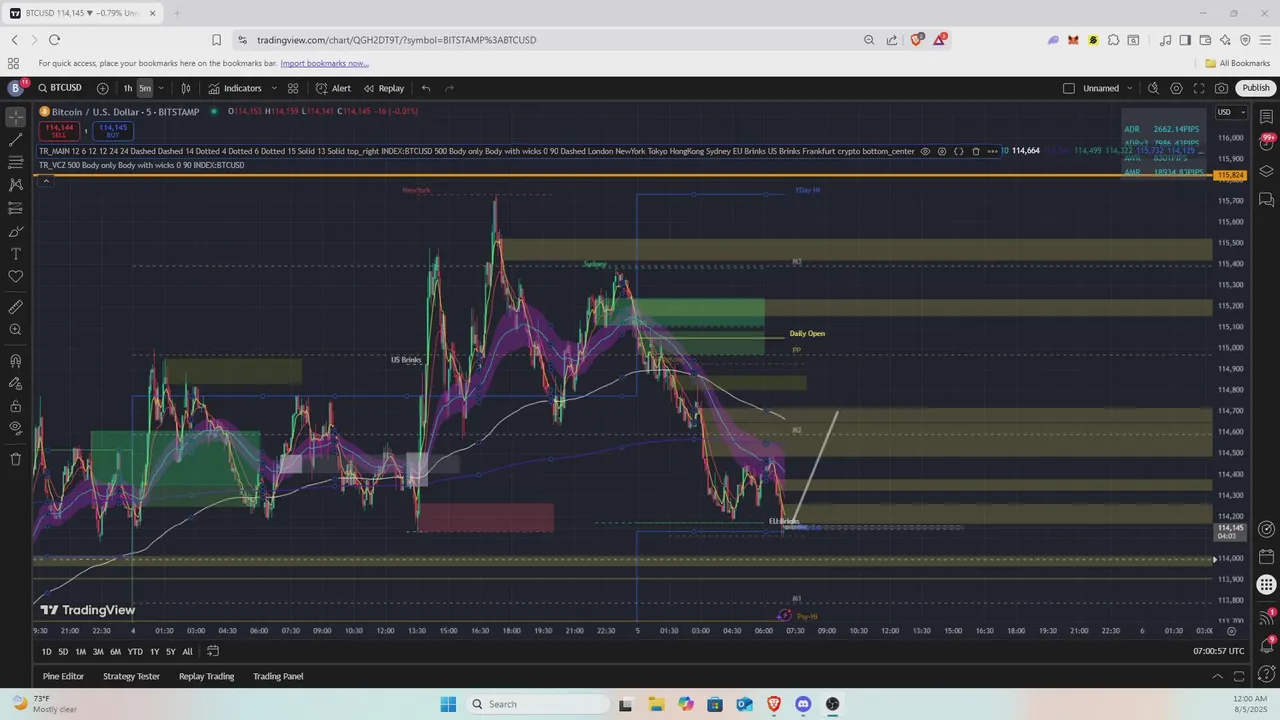The width and height of the screenshot is (1280, 720).
Task: Click the red SELL 114,144 button
Action: (x=60, y=130)
